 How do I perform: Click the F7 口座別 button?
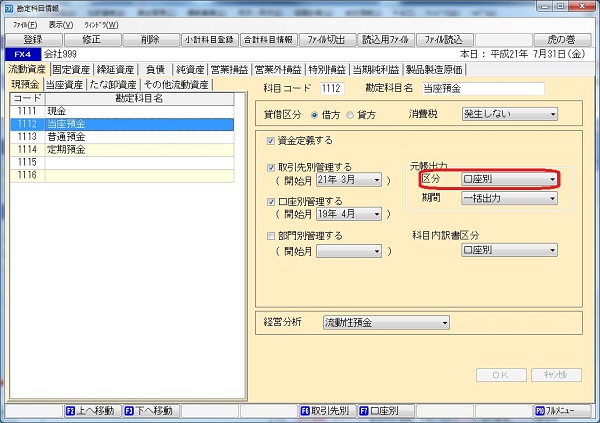(385, 411)
